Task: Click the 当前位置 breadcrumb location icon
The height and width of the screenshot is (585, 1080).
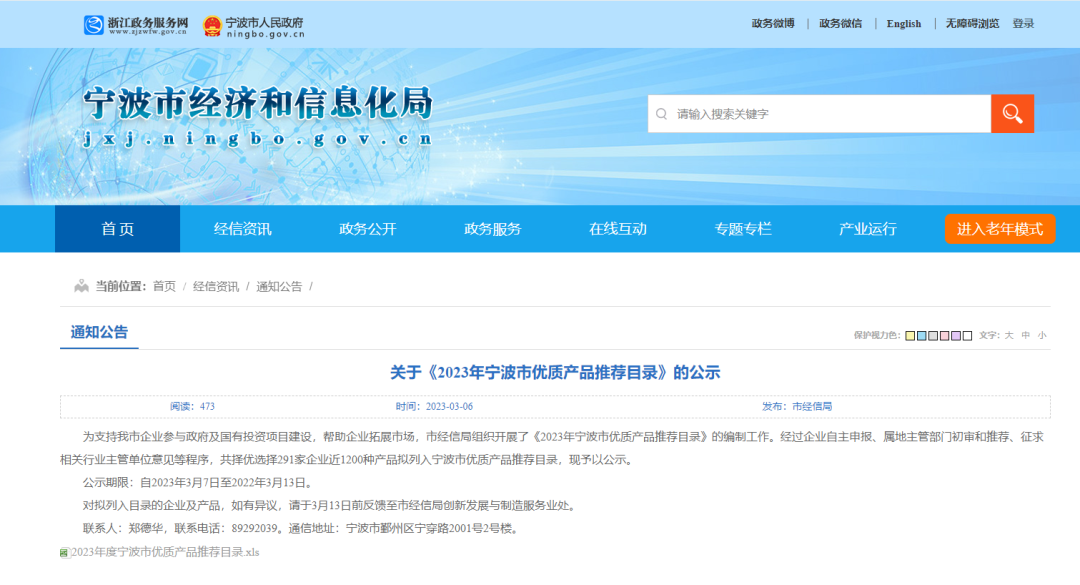Action: tap(81, 286)
